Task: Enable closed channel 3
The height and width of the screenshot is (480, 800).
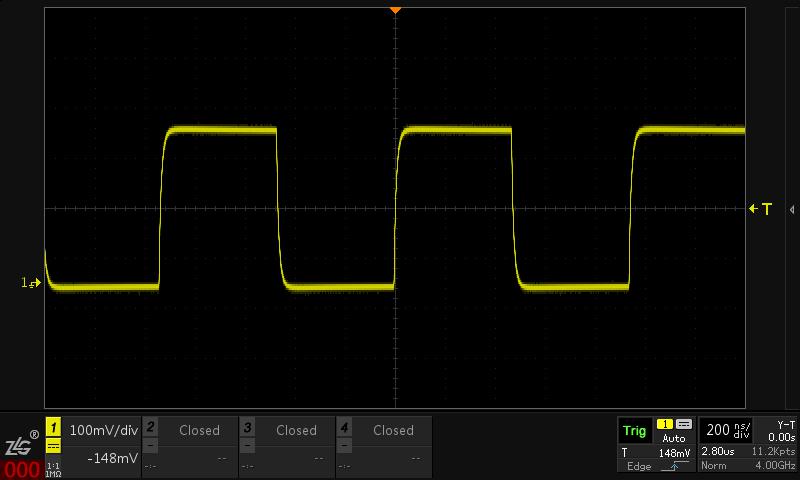Action: coord(287,431)
